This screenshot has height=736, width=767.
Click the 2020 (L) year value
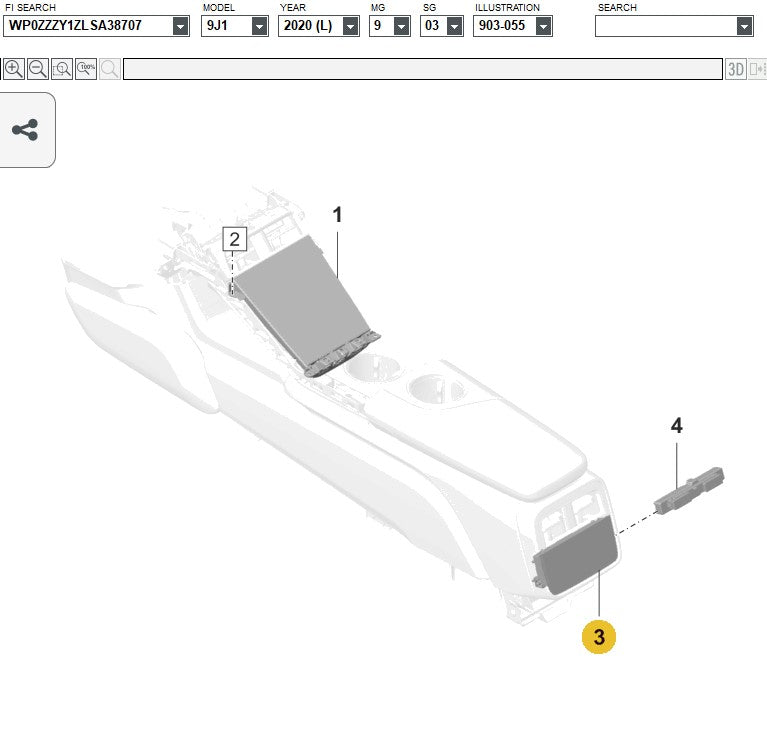click(x=308, y=25)
